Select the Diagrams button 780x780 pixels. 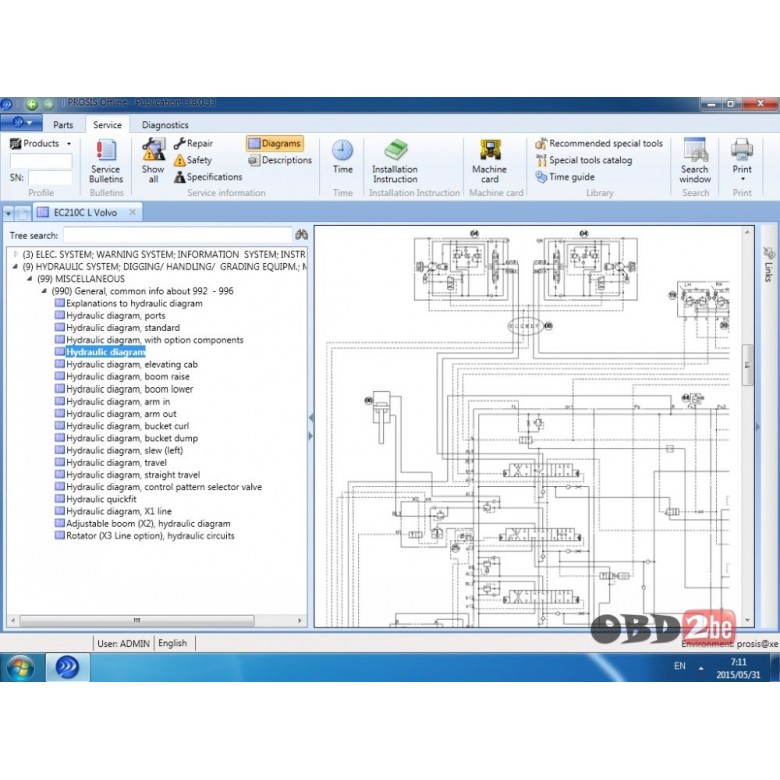click(275, 143)
